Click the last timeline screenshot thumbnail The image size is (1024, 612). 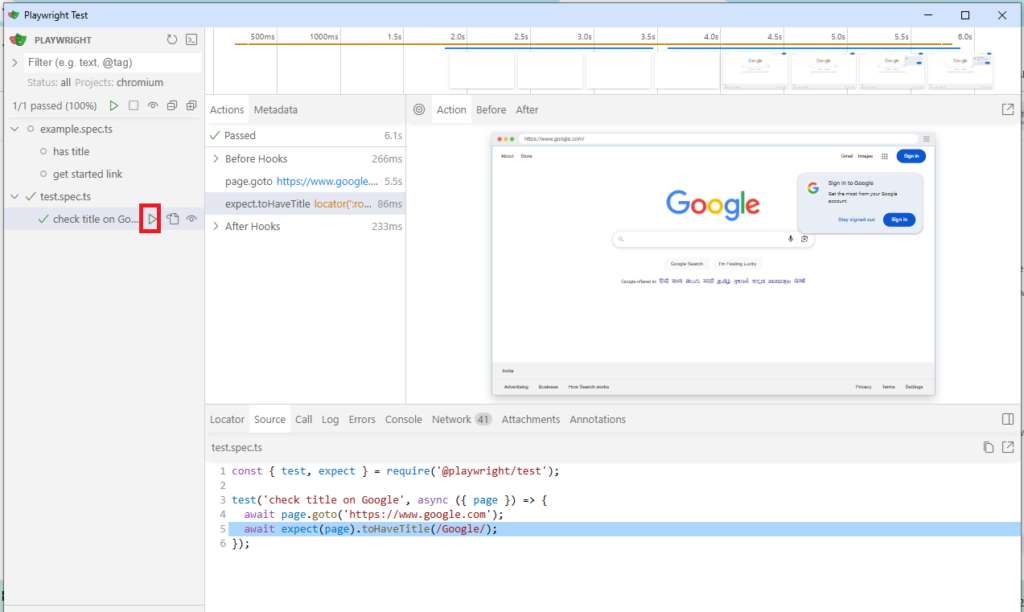point(960,71)
